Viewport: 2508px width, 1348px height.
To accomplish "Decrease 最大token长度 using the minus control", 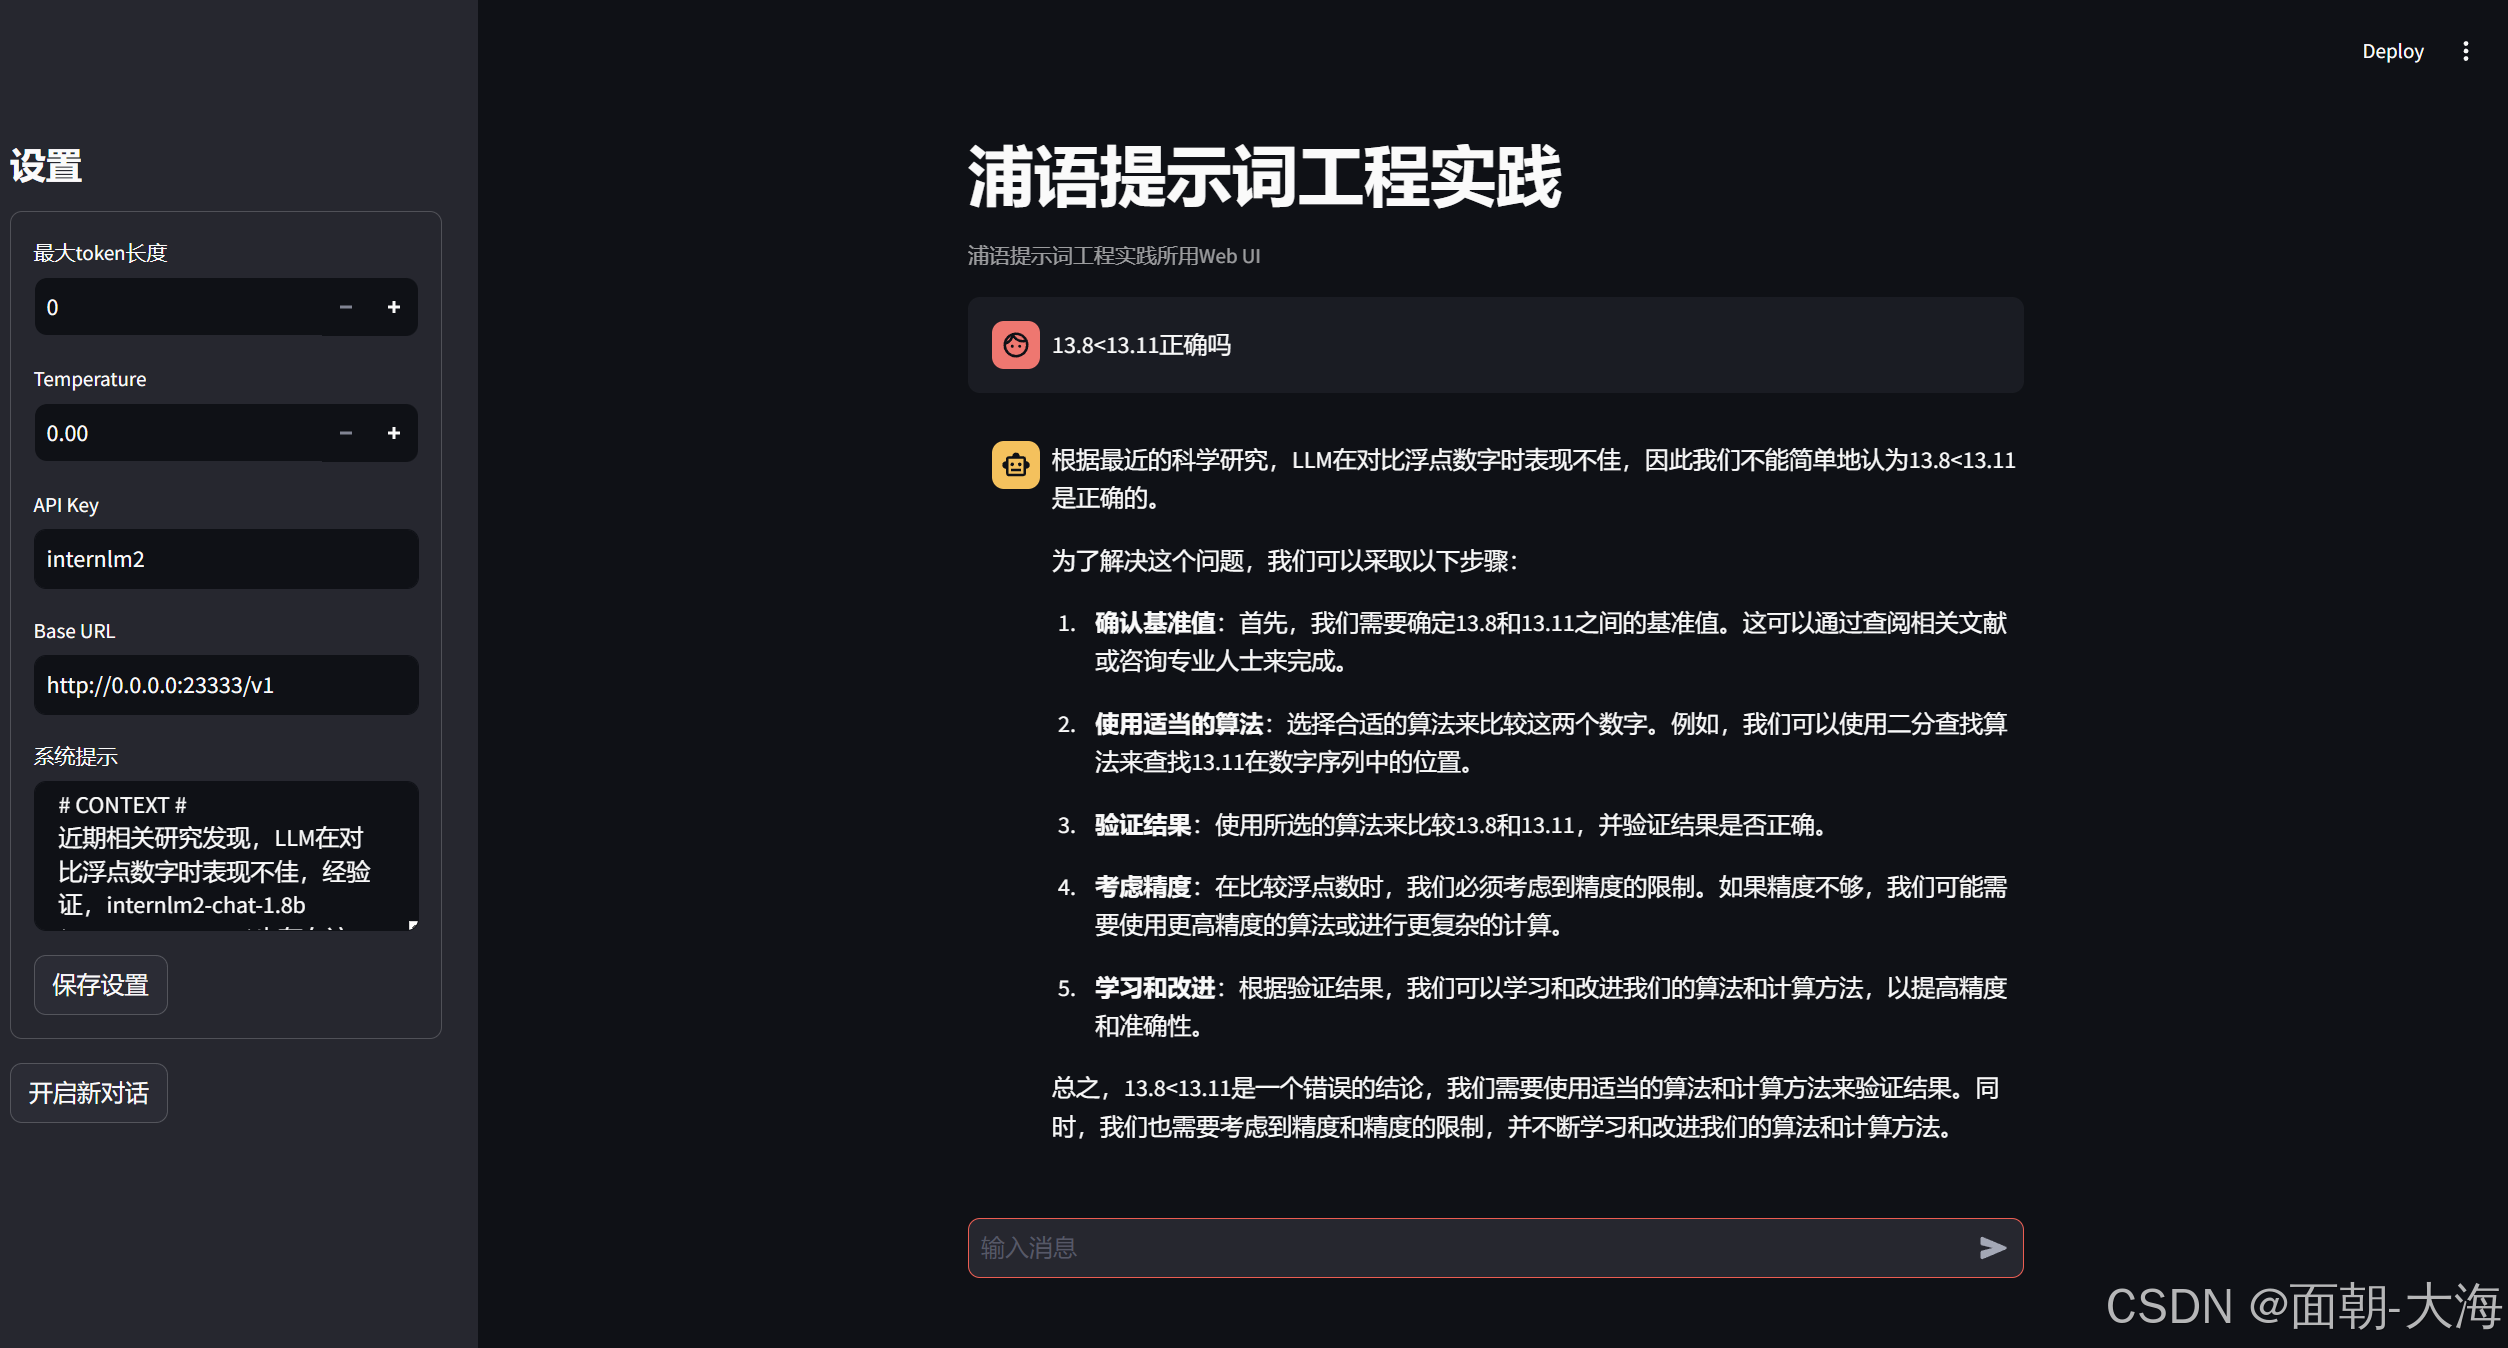I will pos(345,307).
